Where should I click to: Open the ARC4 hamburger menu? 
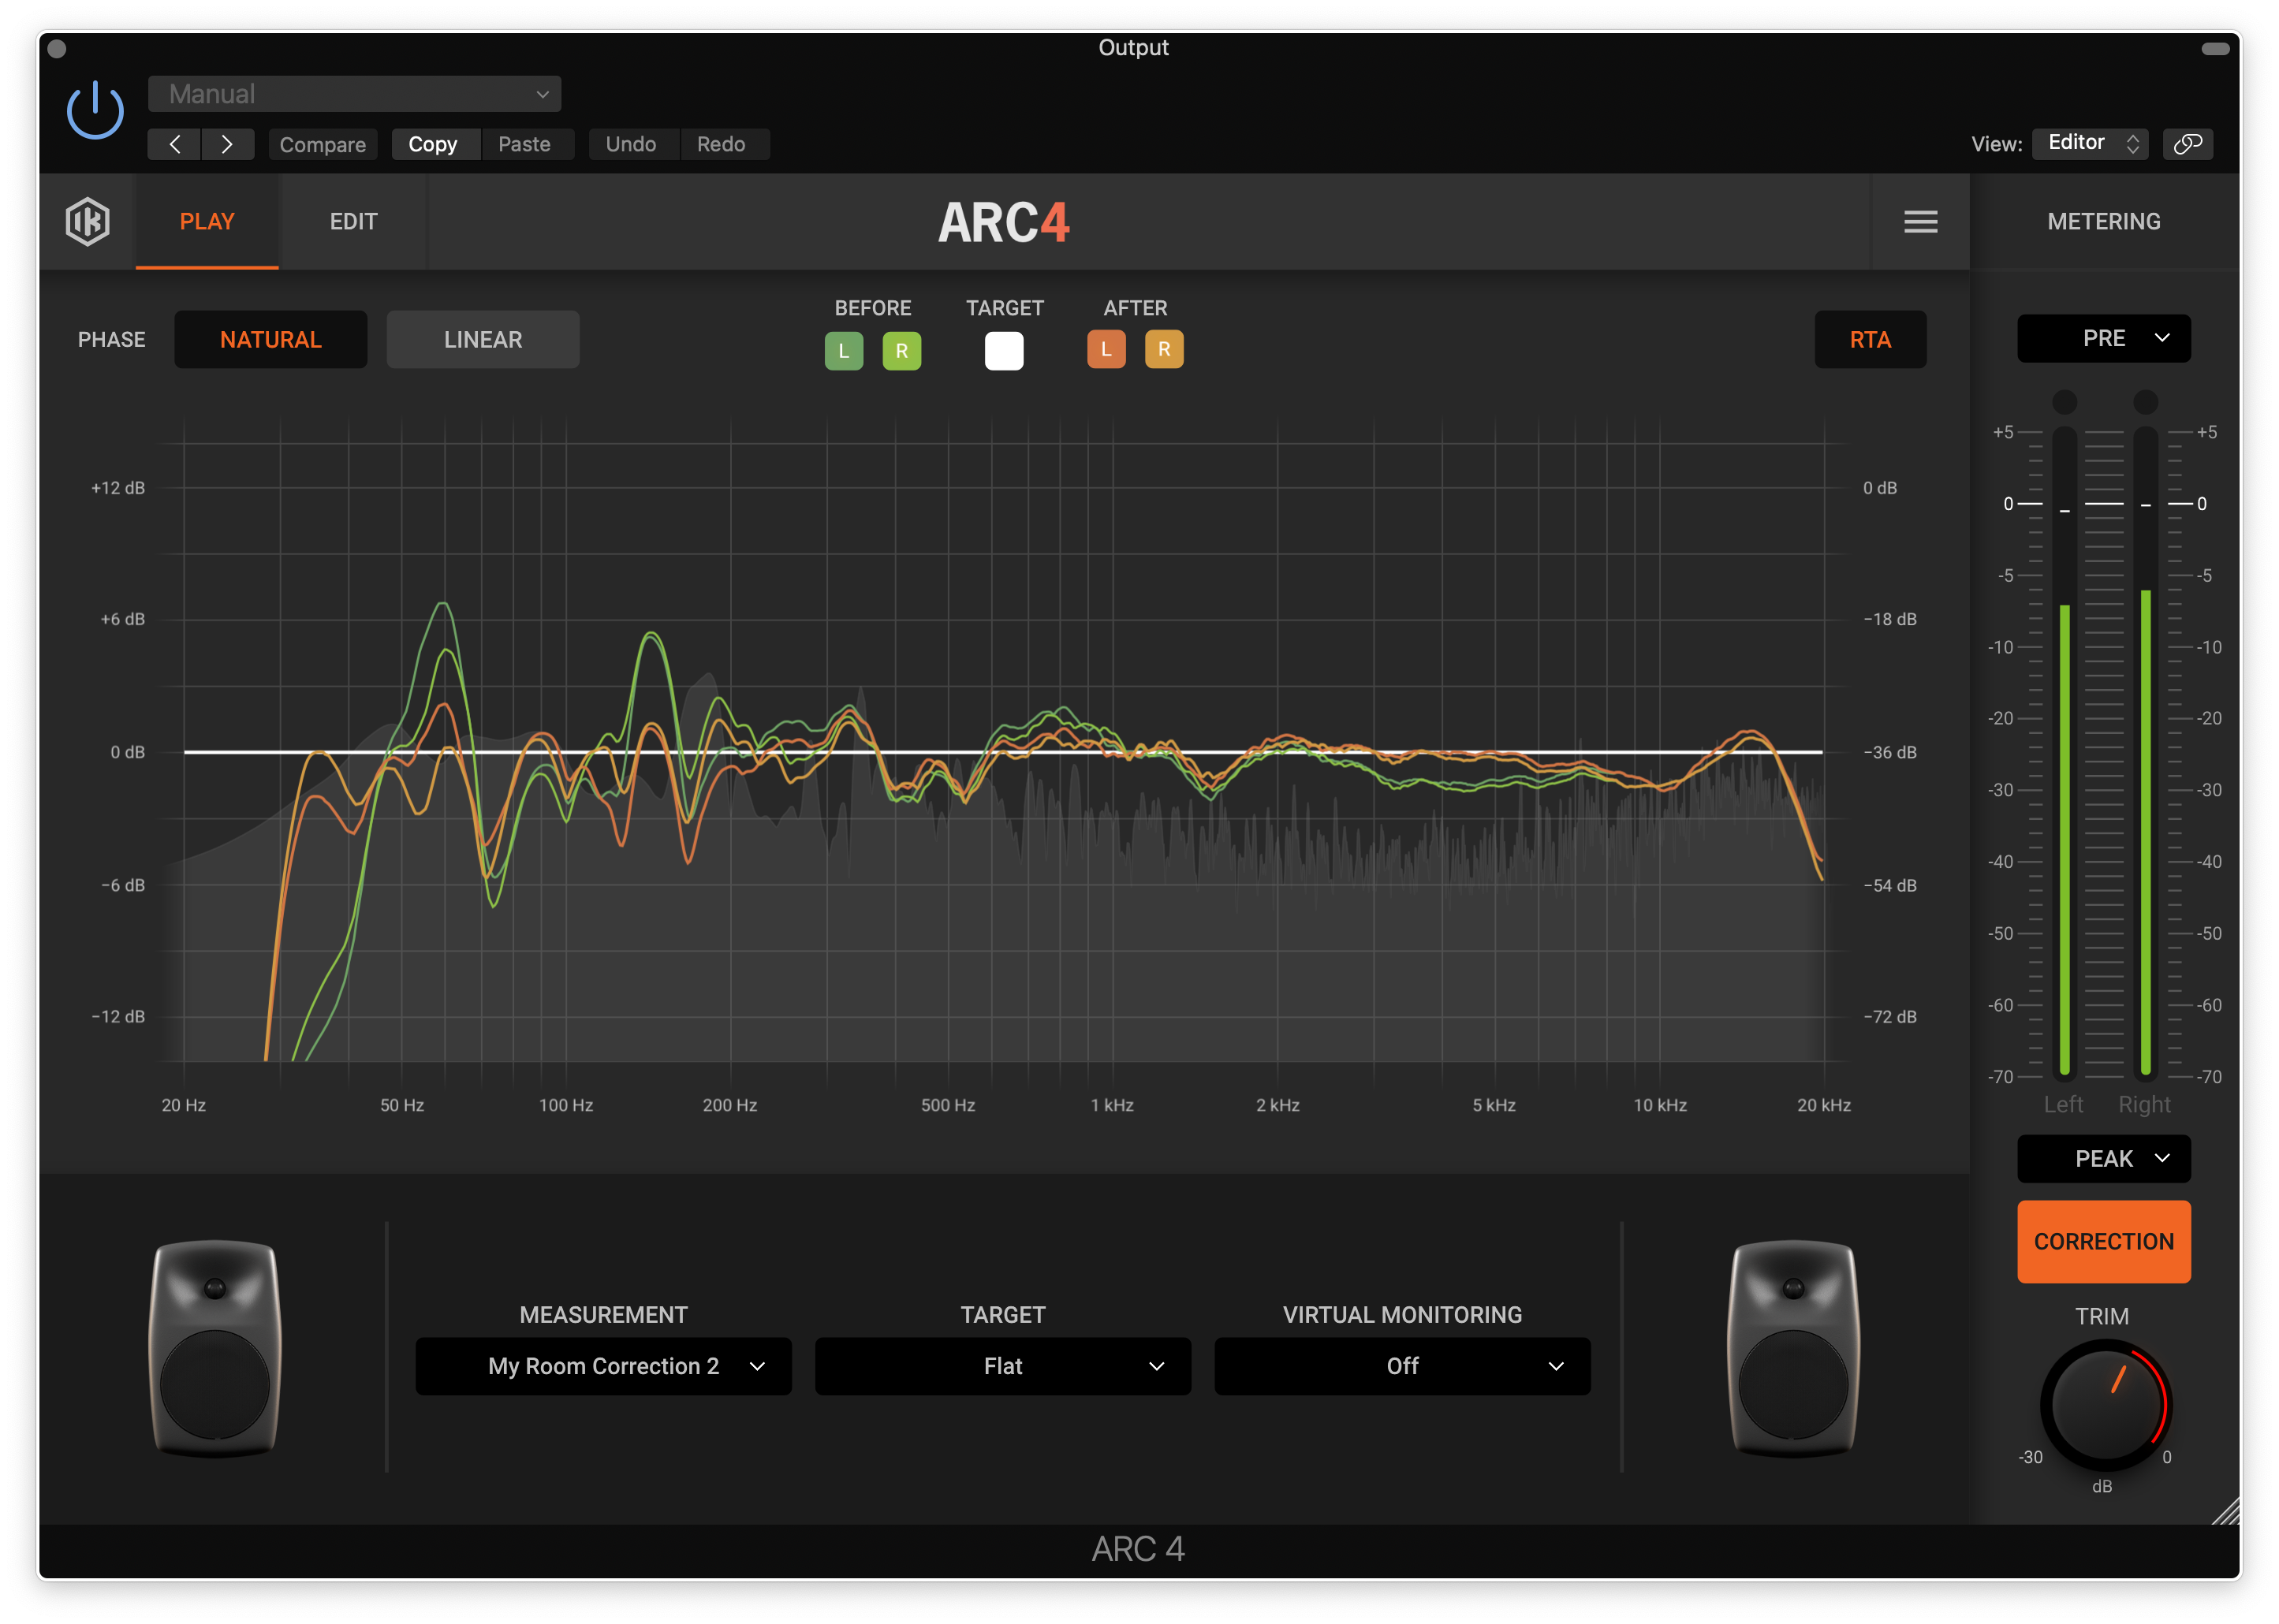click(x=1920, y=221)
